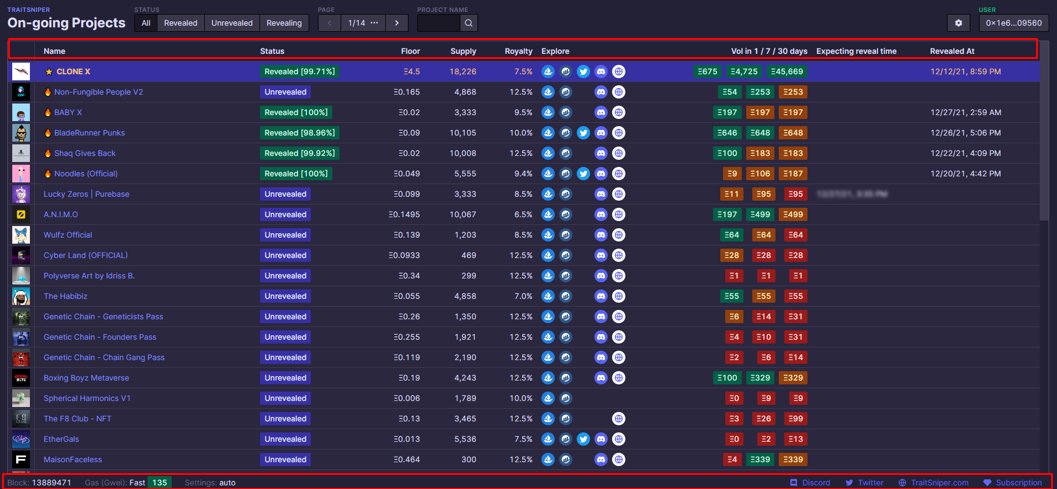The image size is (1057, 489).
Task: Sort by the Revealed At column header
Action: pyautogui.click(x=952, y=51)
